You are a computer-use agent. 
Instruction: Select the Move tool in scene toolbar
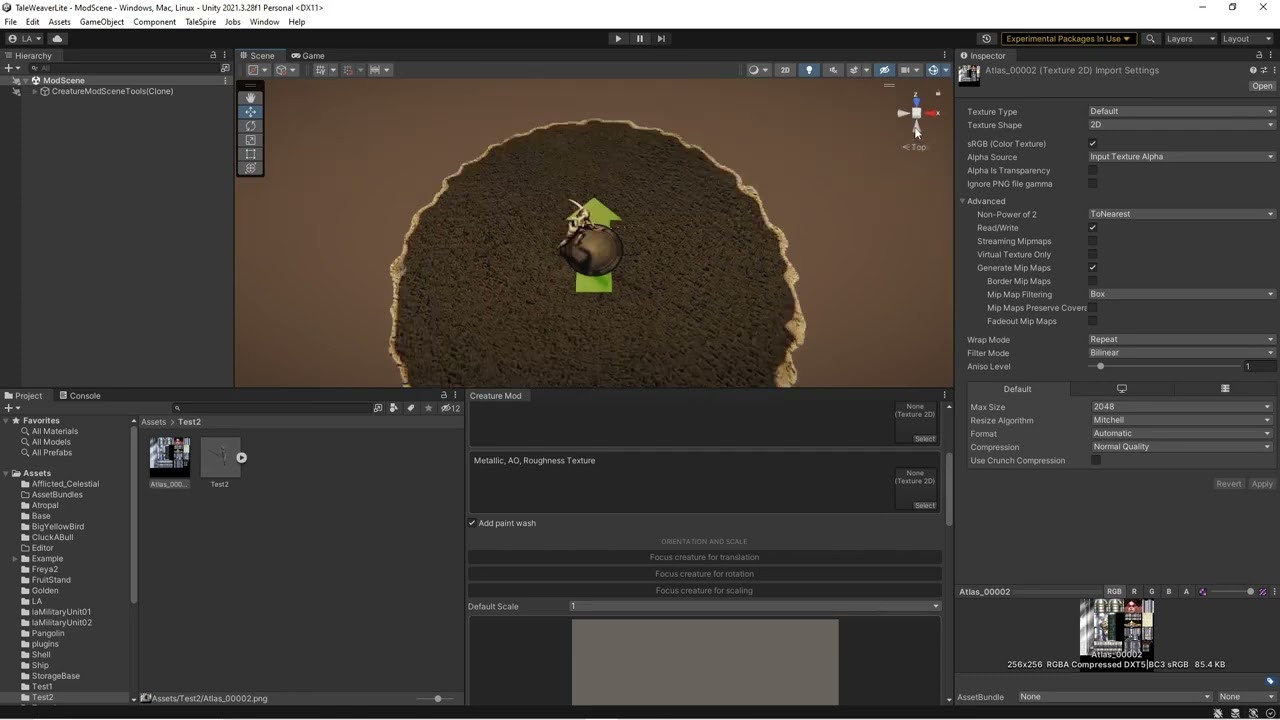(x=250, y=112)
